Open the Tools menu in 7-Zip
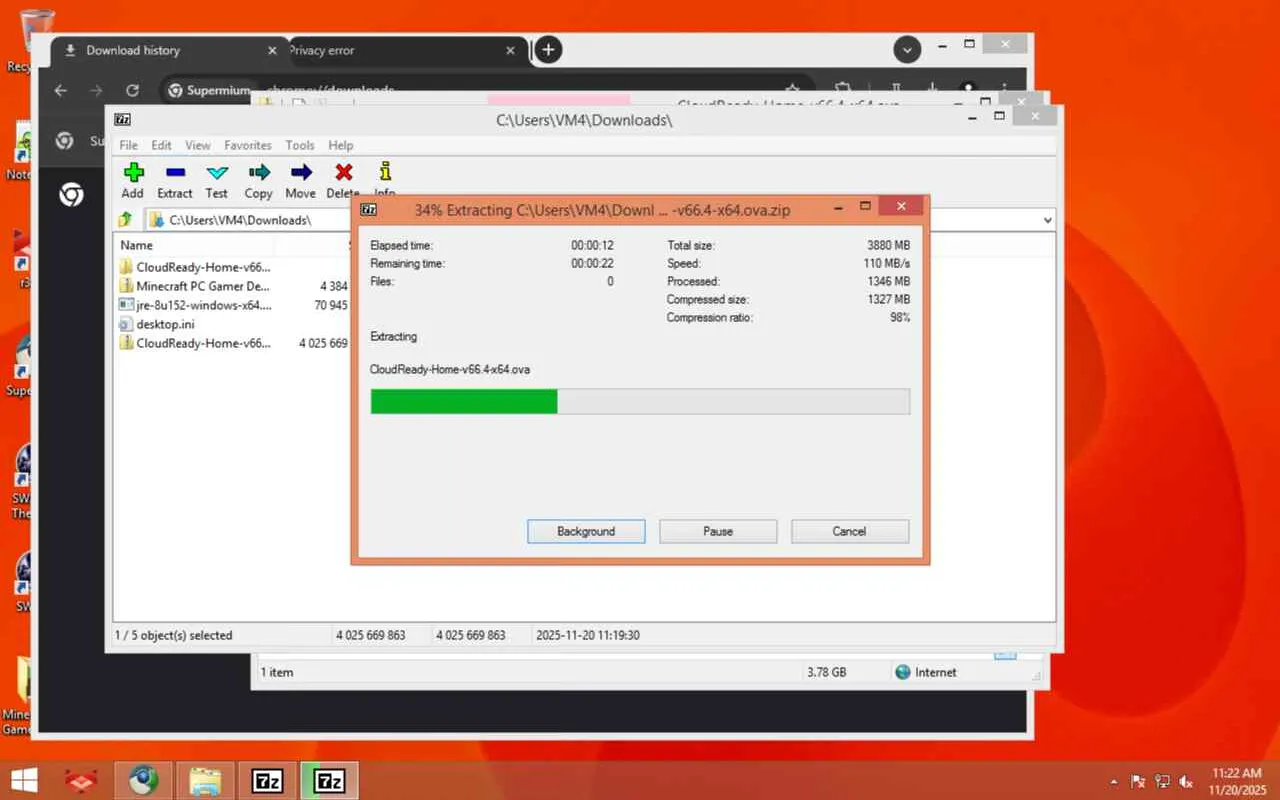Image resolution: width=1280 pixels, height=800 pixels. [x=300, y=145]
